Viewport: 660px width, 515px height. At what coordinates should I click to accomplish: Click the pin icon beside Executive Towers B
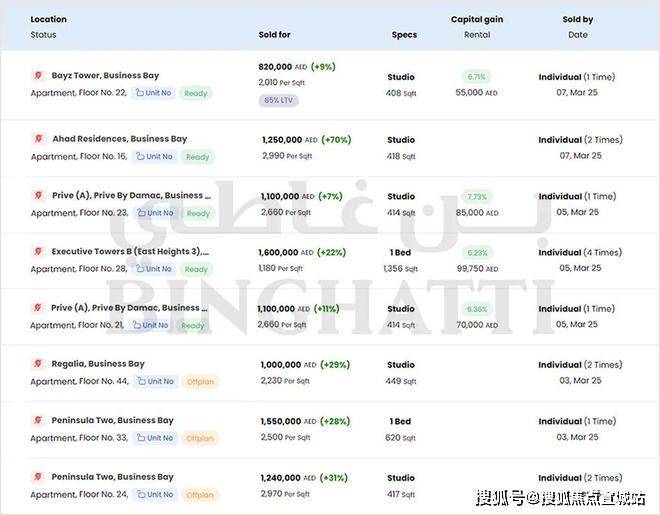click(38, 252)
